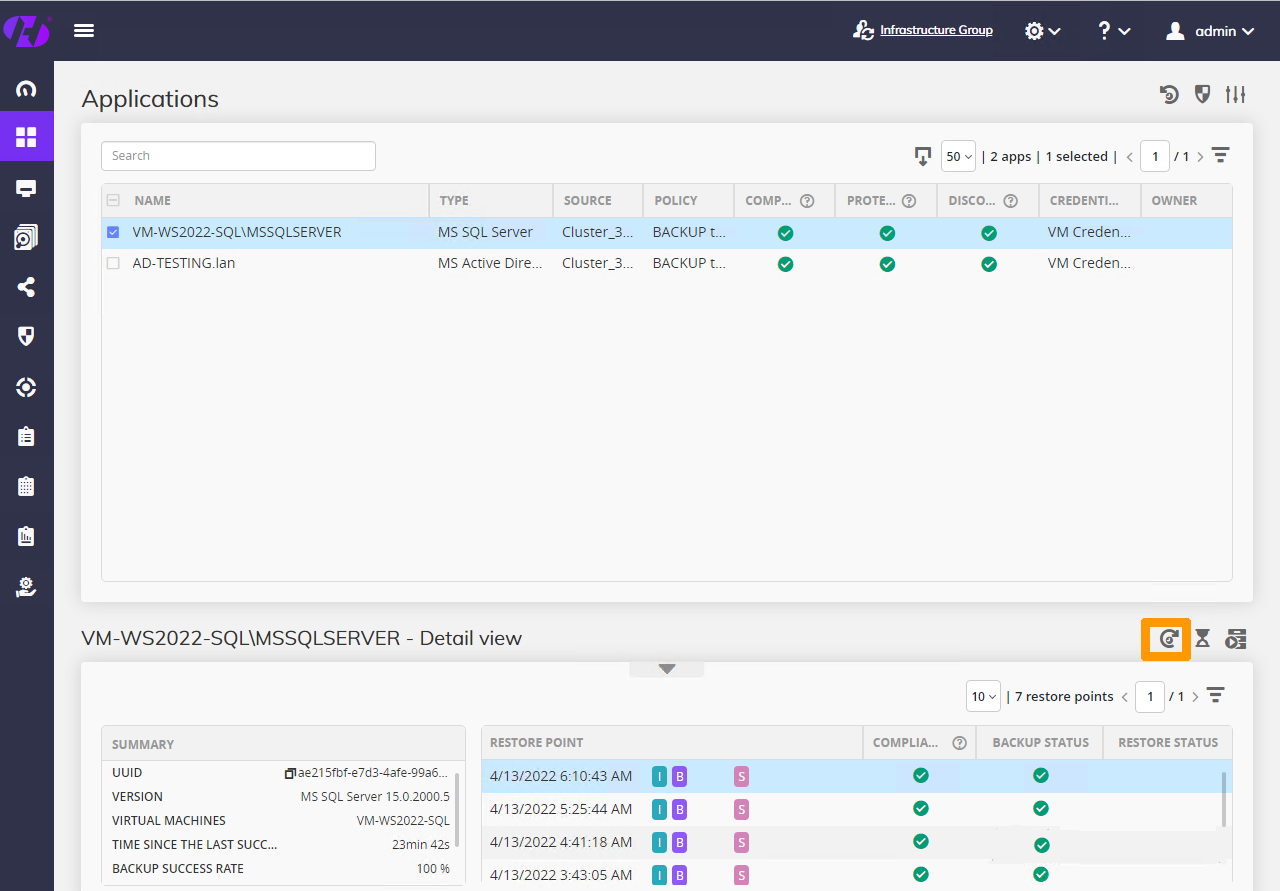Click the hourglass icon in Detail view header

coord(1201,638)
